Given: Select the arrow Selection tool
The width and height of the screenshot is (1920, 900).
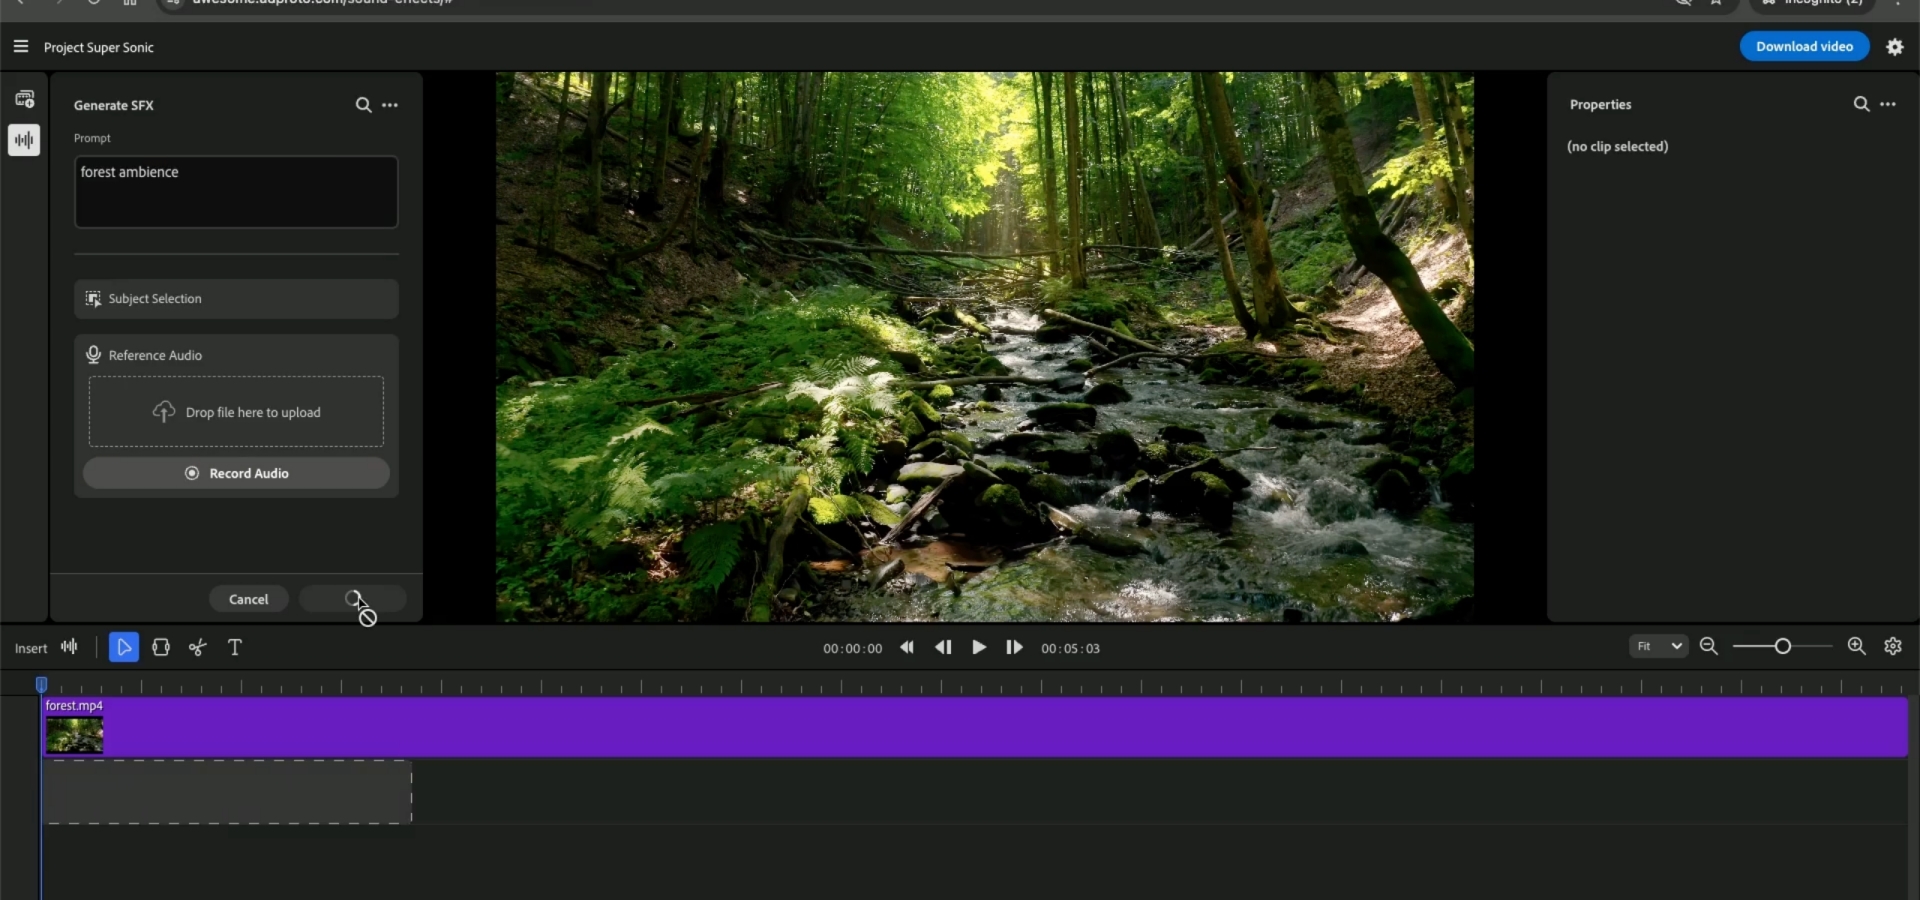Looking at the screenshot, I should pyautogui.click(x=124, y=648).
